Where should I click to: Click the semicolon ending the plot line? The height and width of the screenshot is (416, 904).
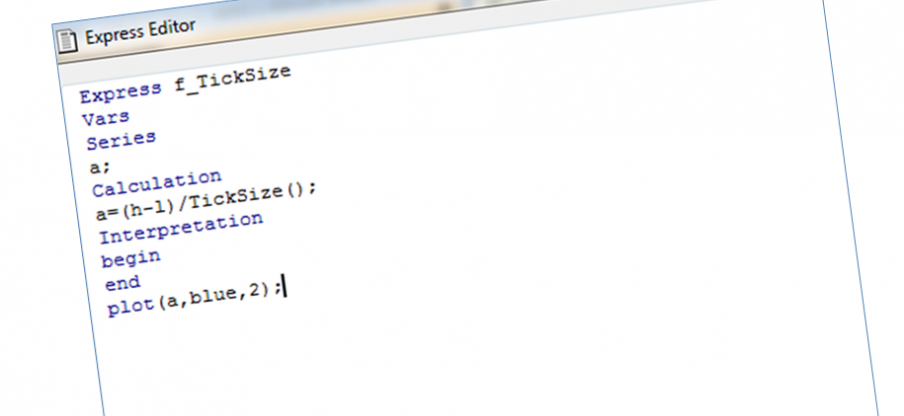point(277,289)
